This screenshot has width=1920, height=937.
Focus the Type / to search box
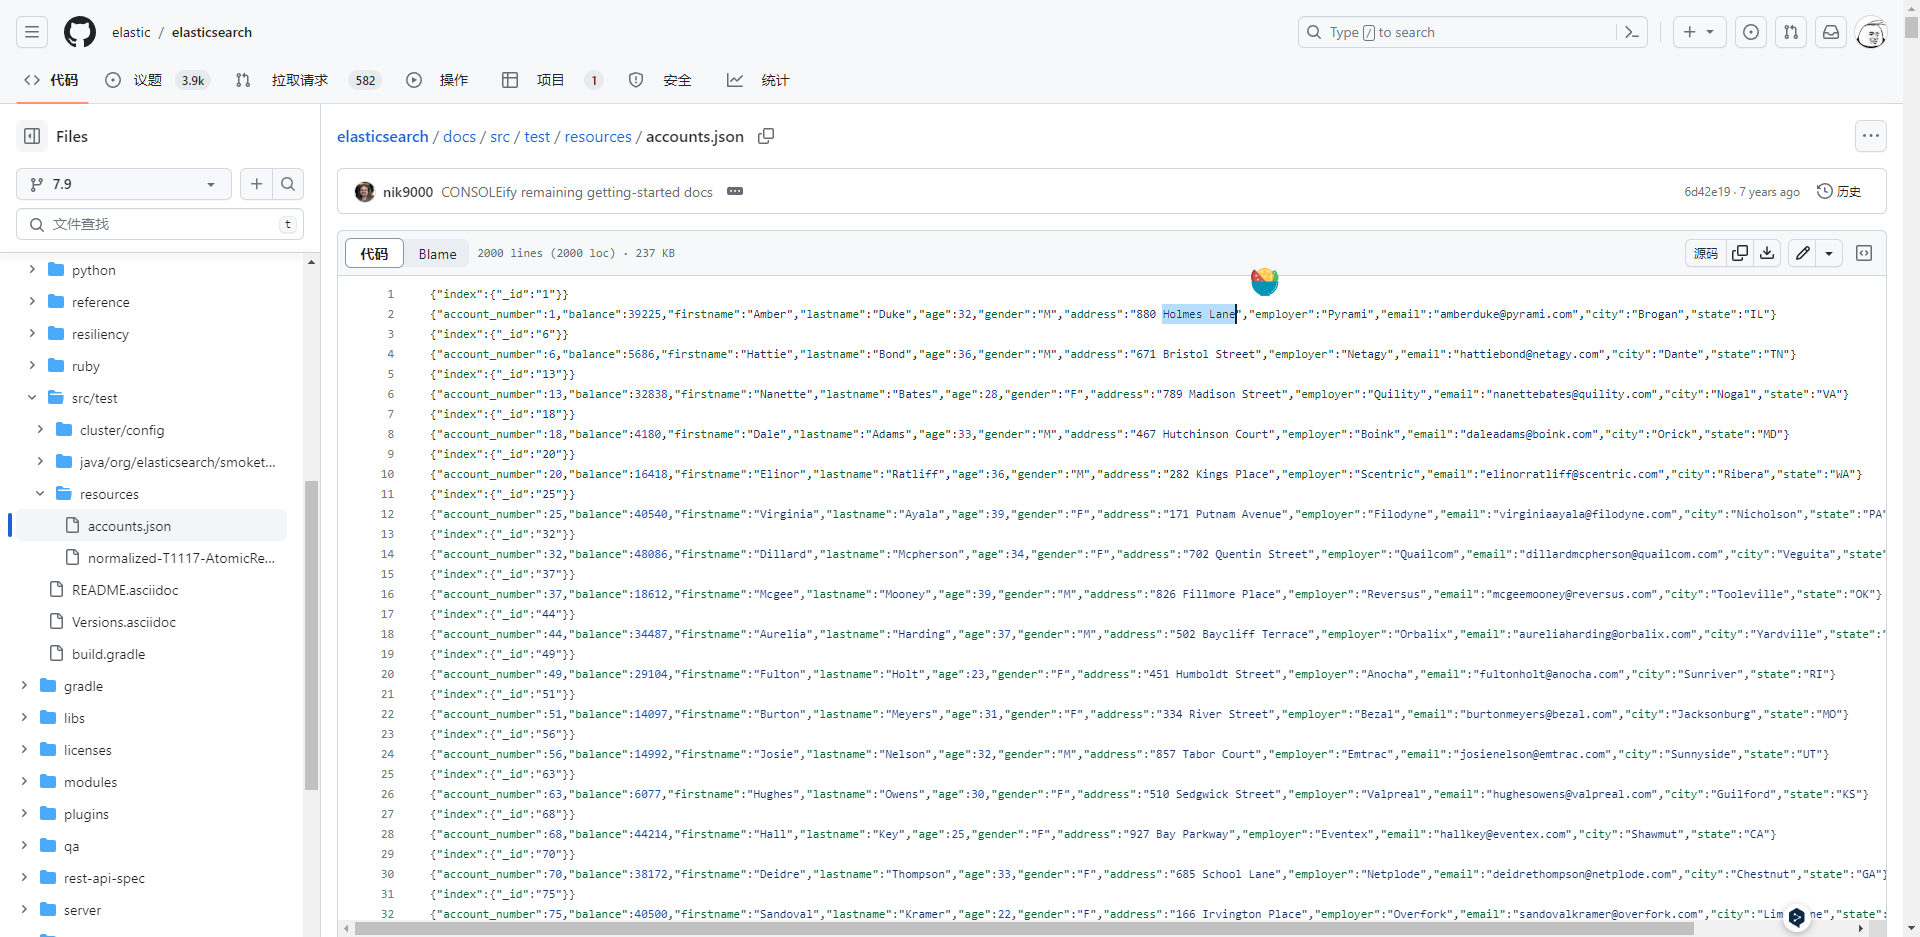tap(1472, 32)
